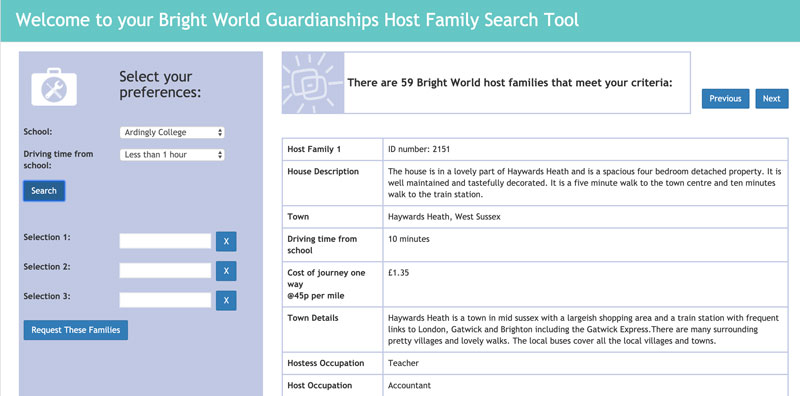The height and width of the screenshot is (396, 800).
Task: Clear Selection 3 with its X button
Action: coord(226,301)
